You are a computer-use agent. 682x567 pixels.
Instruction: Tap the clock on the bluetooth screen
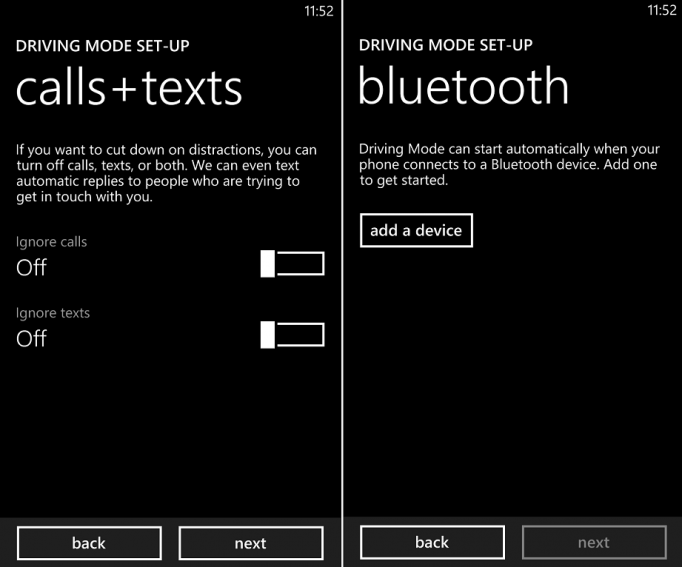(662, 10)
